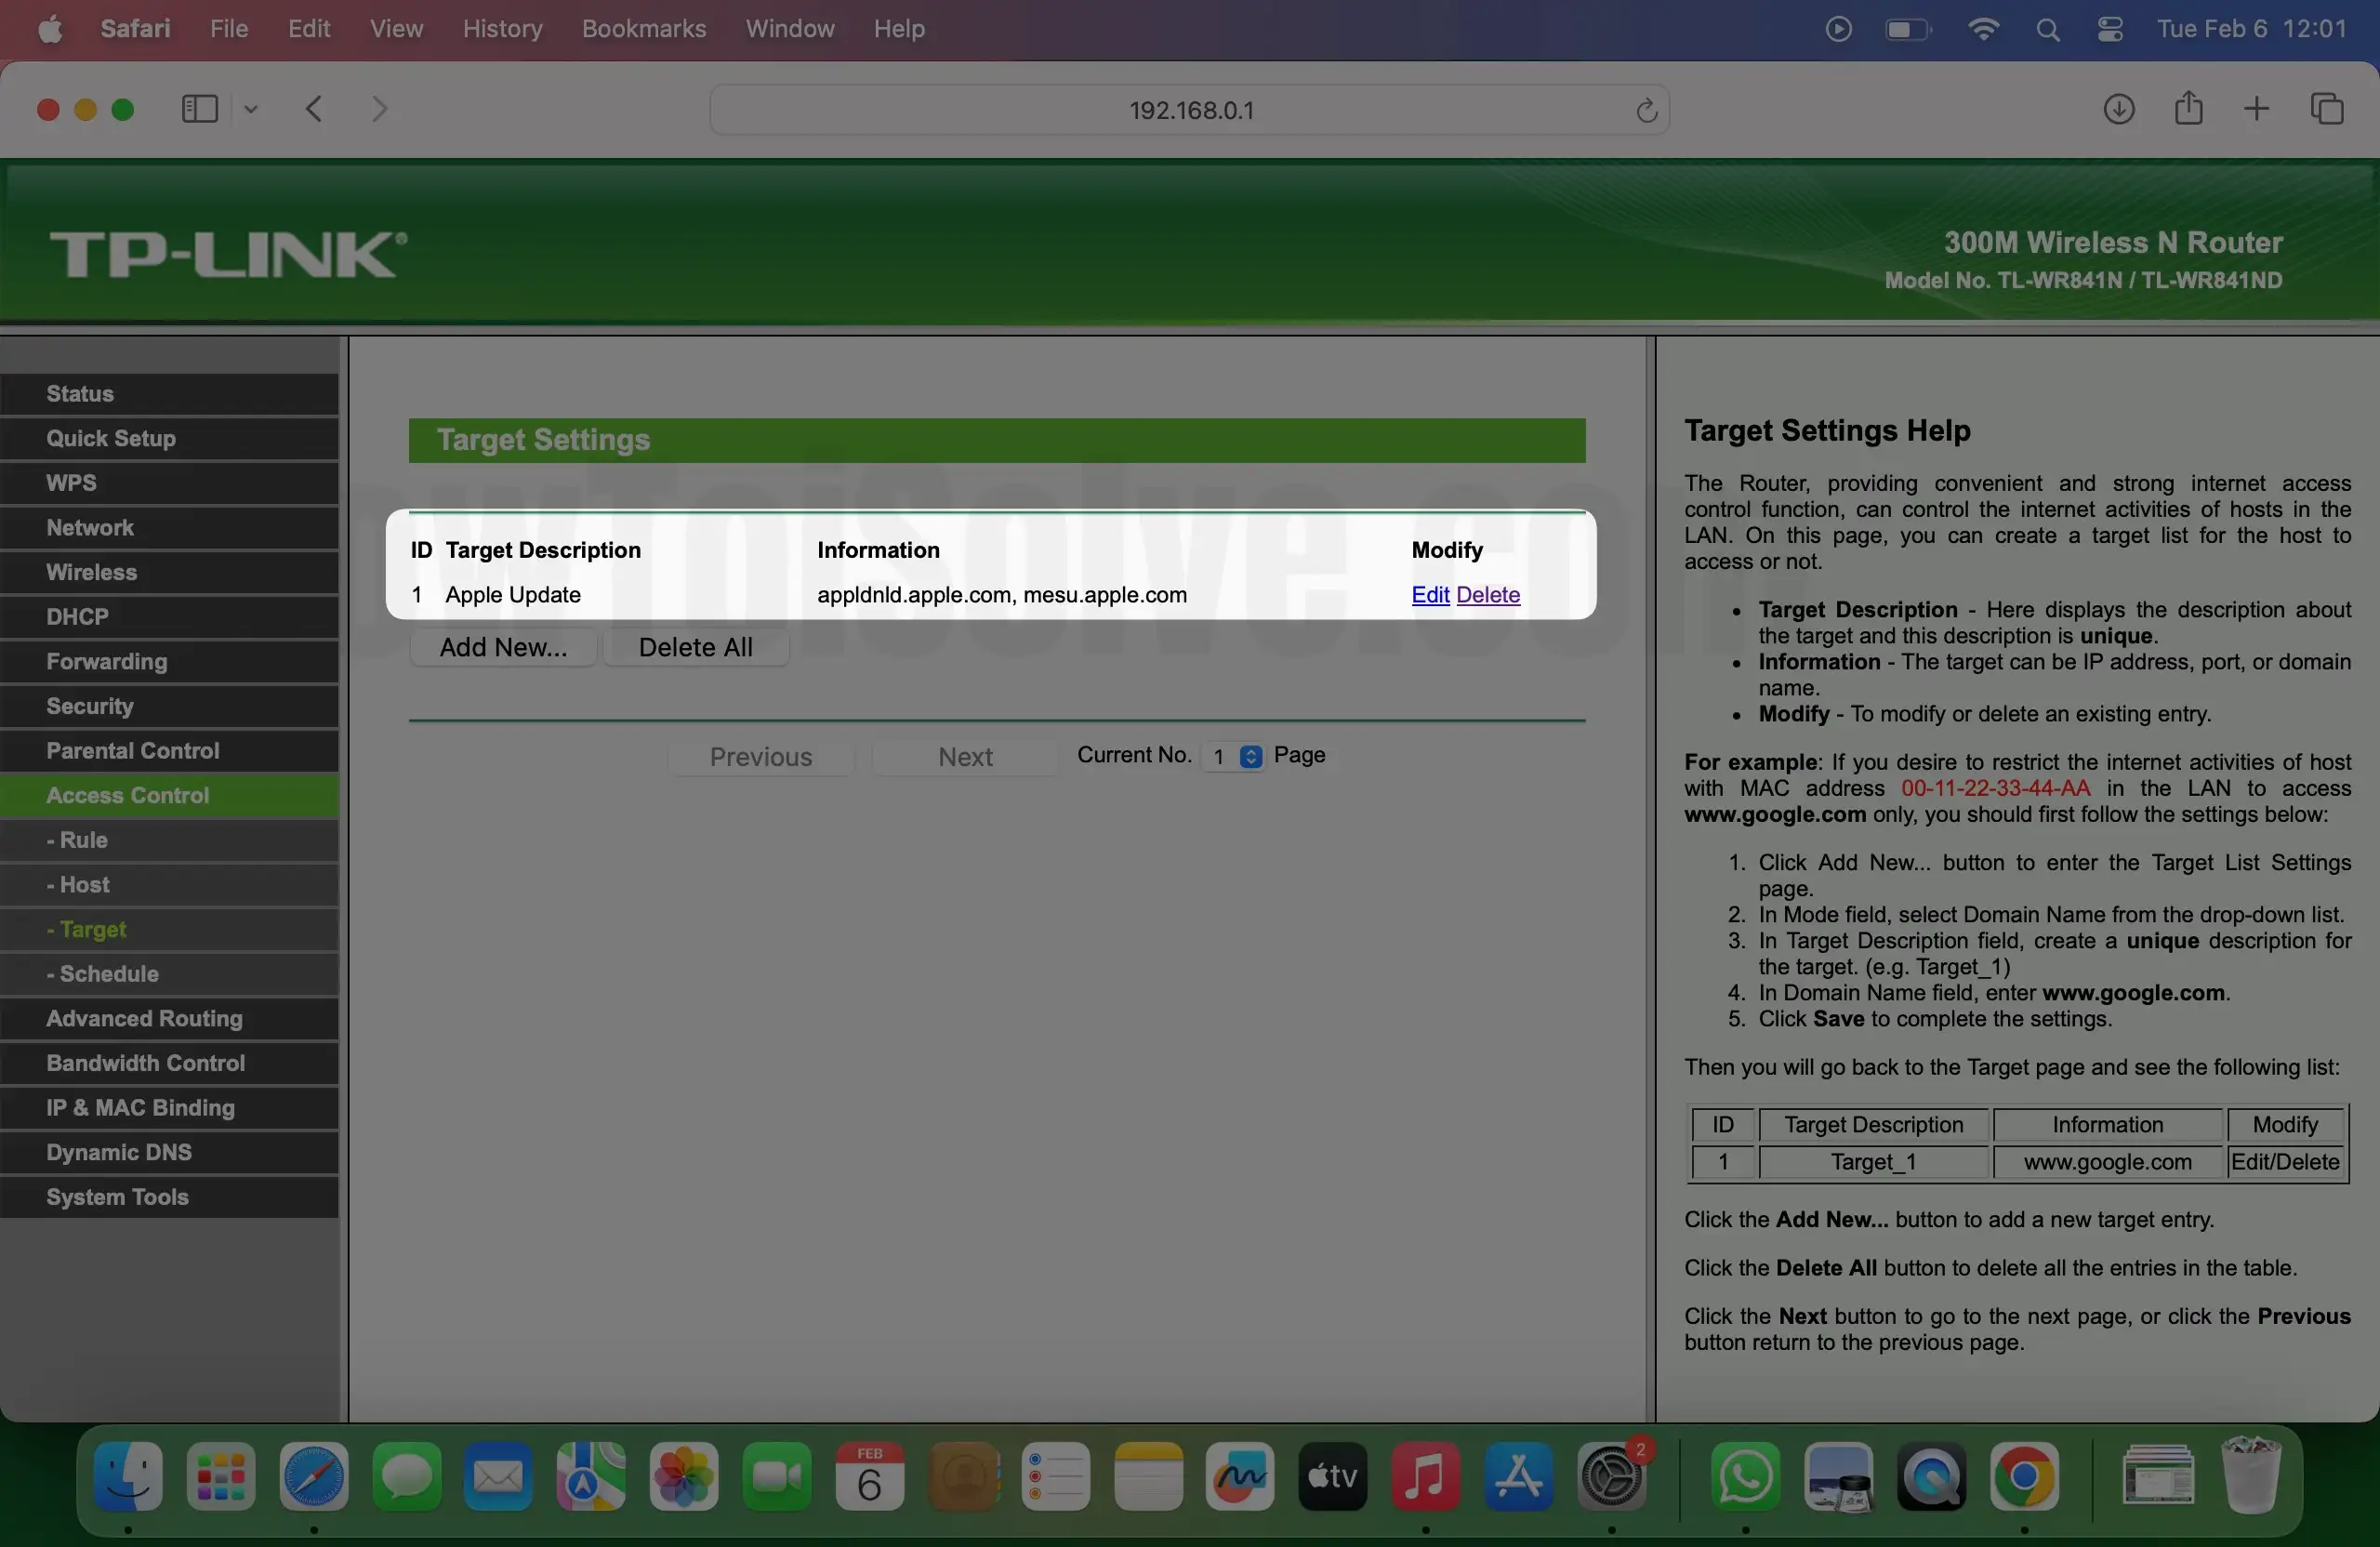Expand the sidebar options chevron in Safari

coord(251,110)
